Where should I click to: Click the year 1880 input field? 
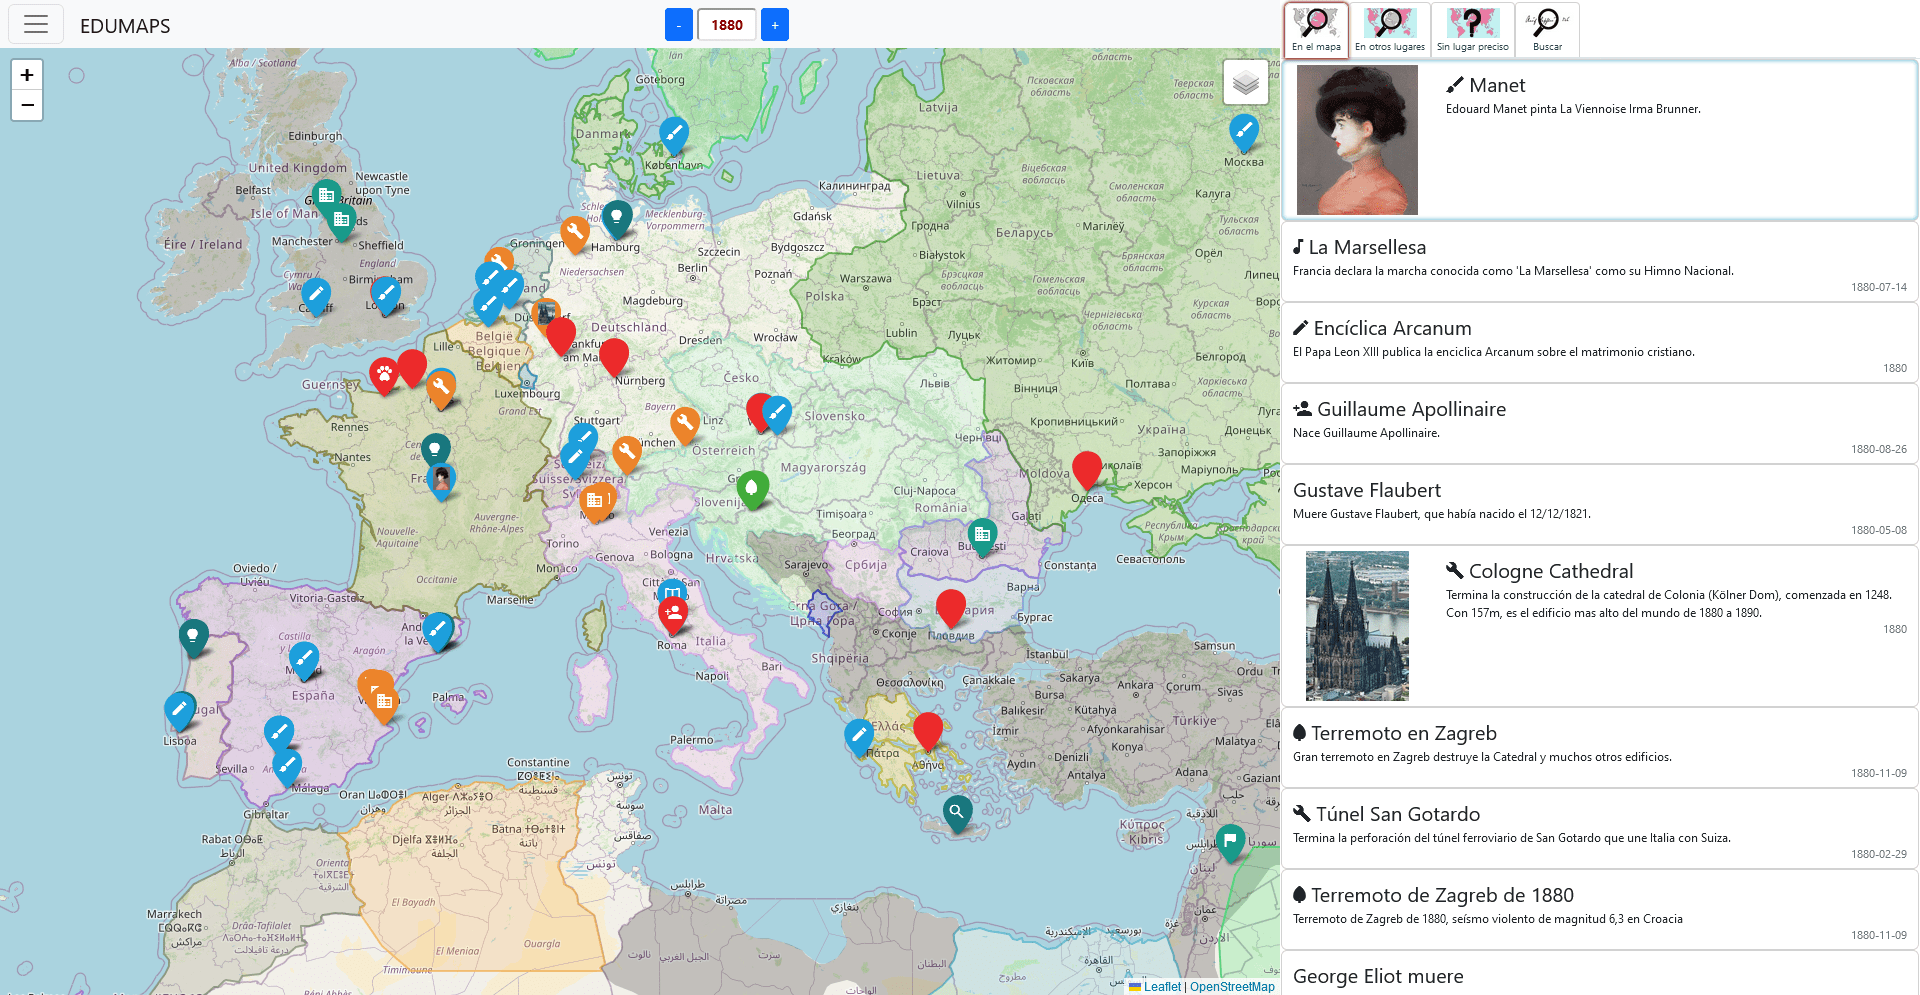pyautogui.click(x=727, y=24)
